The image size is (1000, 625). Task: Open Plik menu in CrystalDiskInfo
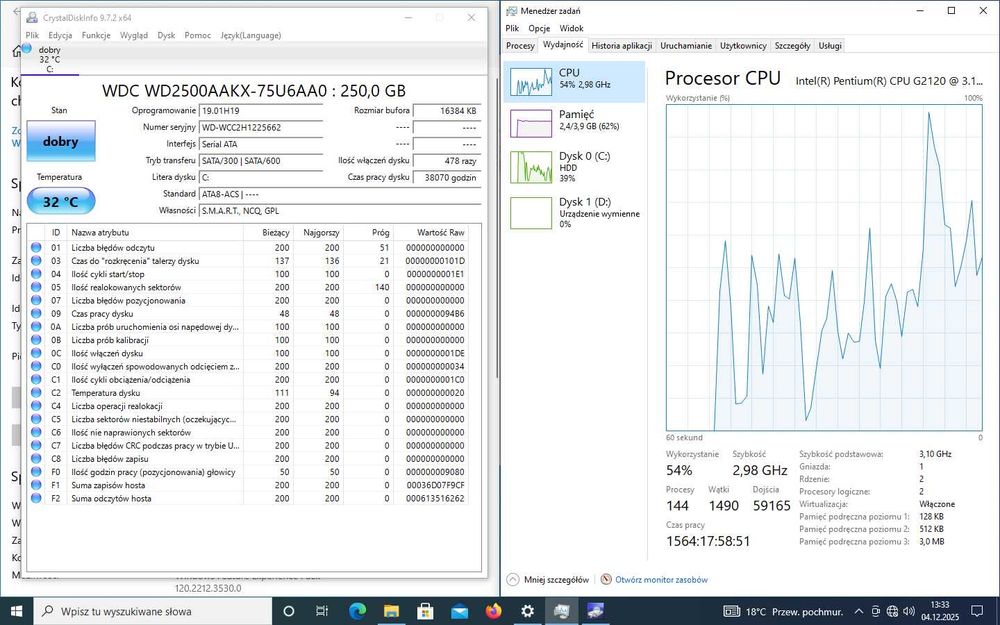click(32, 35)
